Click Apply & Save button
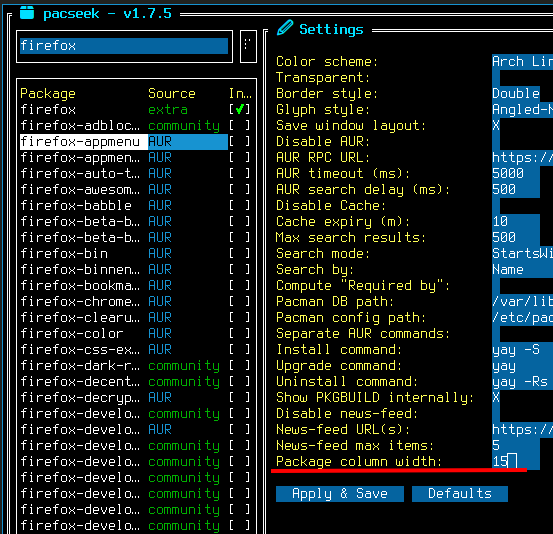The width and height of the screenshot is (553, 534). [340, 493]
